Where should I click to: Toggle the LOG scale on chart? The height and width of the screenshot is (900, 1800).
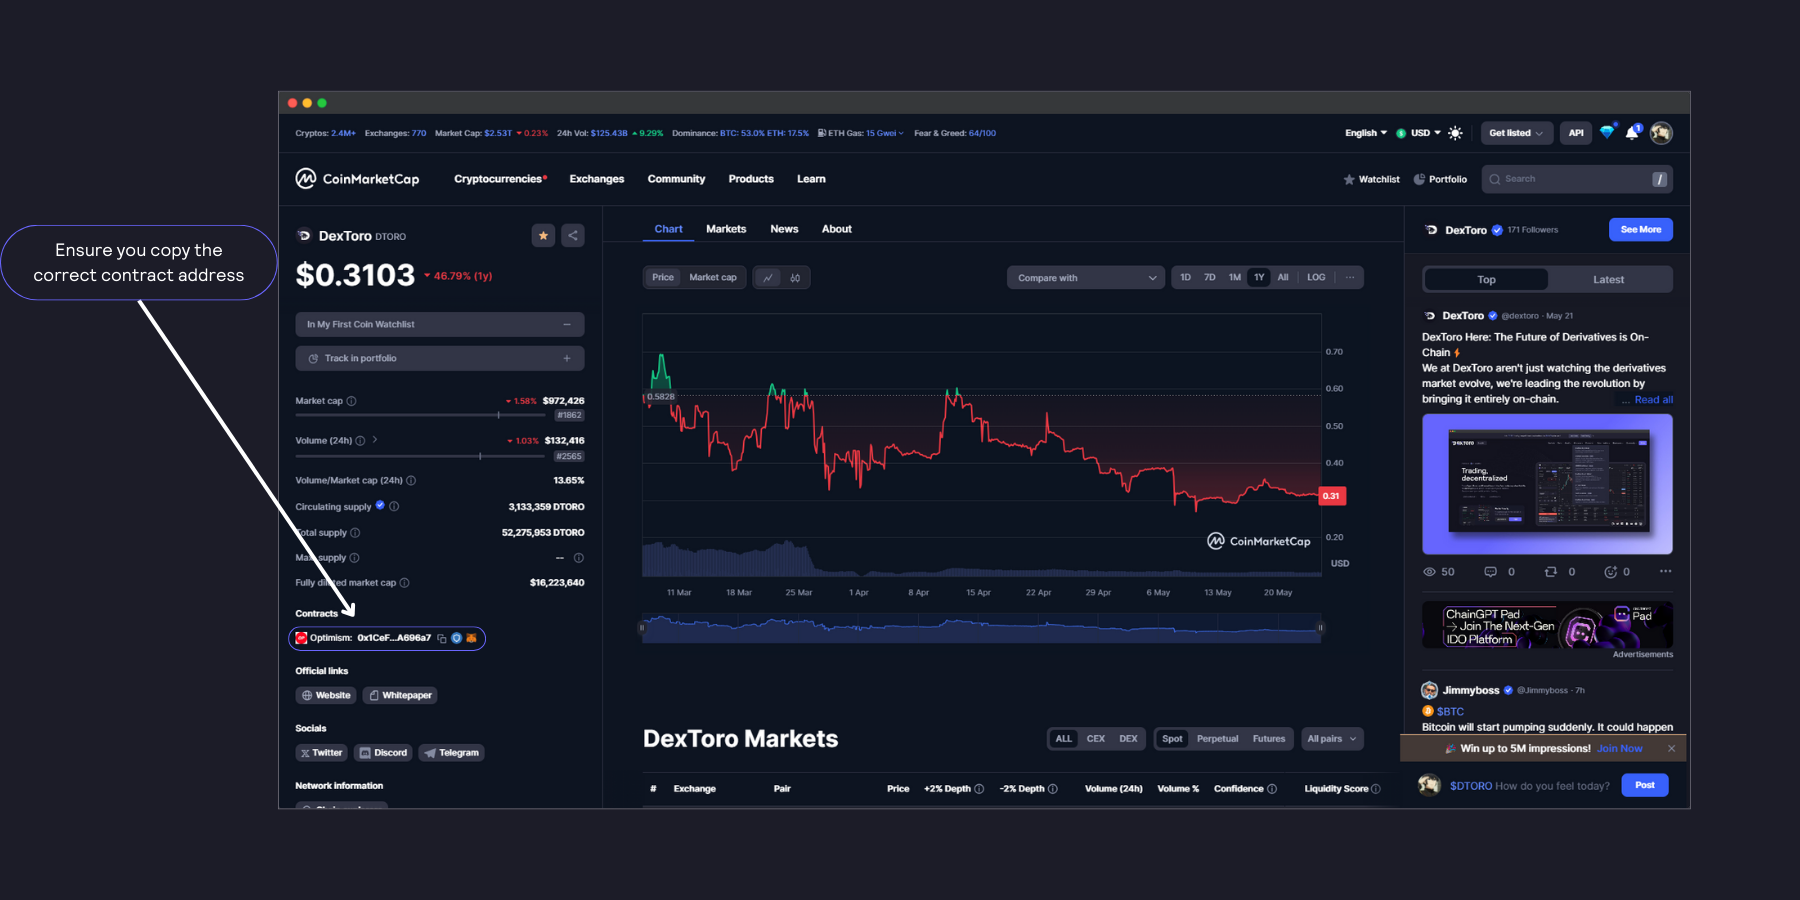[1316, 277]
